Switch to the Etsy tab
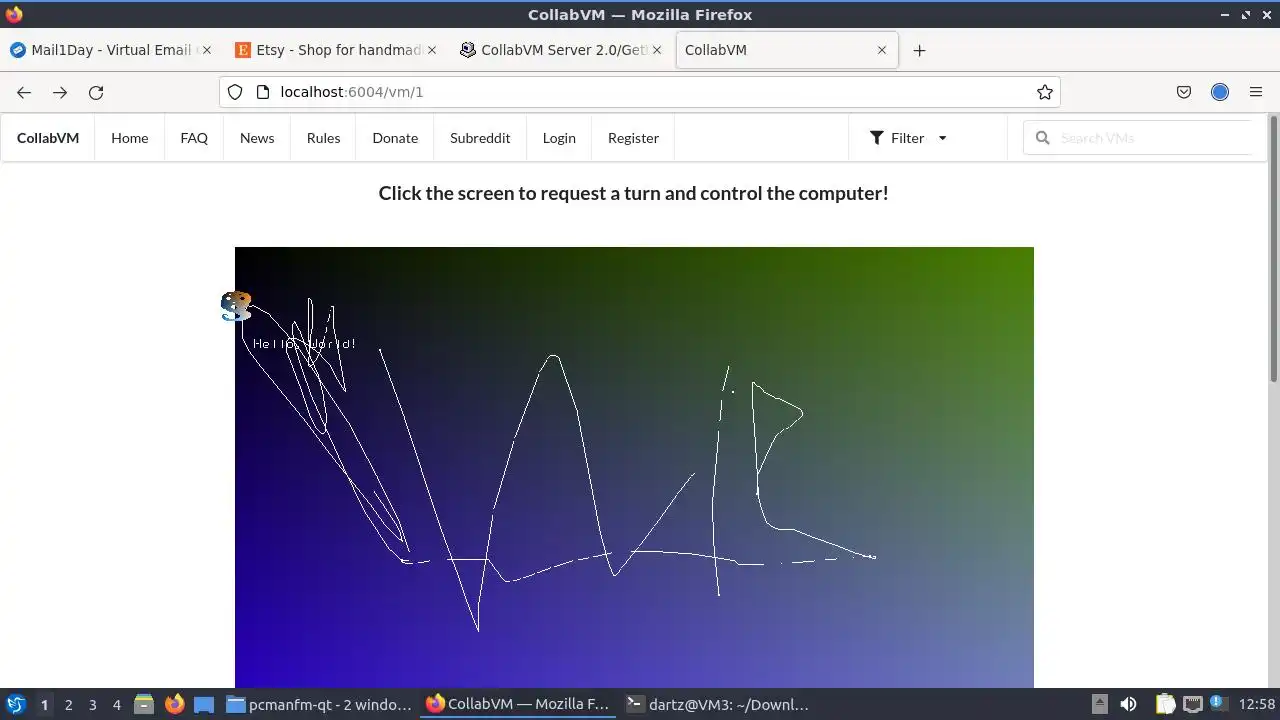1280x720 pixels. [335, 50]
